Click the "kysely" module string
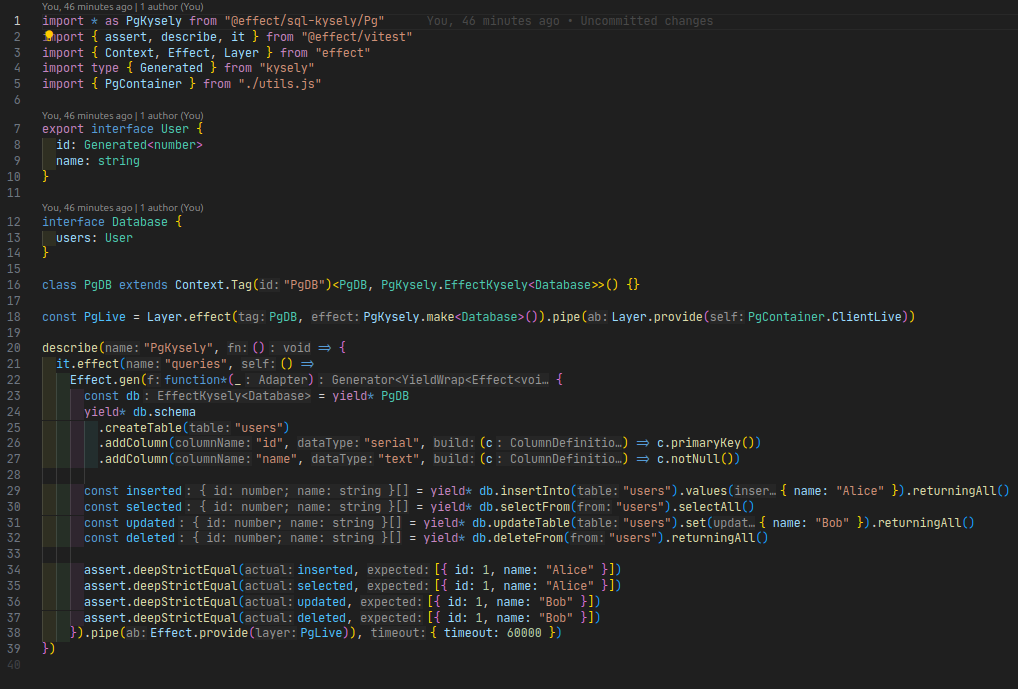Viewport: 1018px width, 689px height. point(286,68)
